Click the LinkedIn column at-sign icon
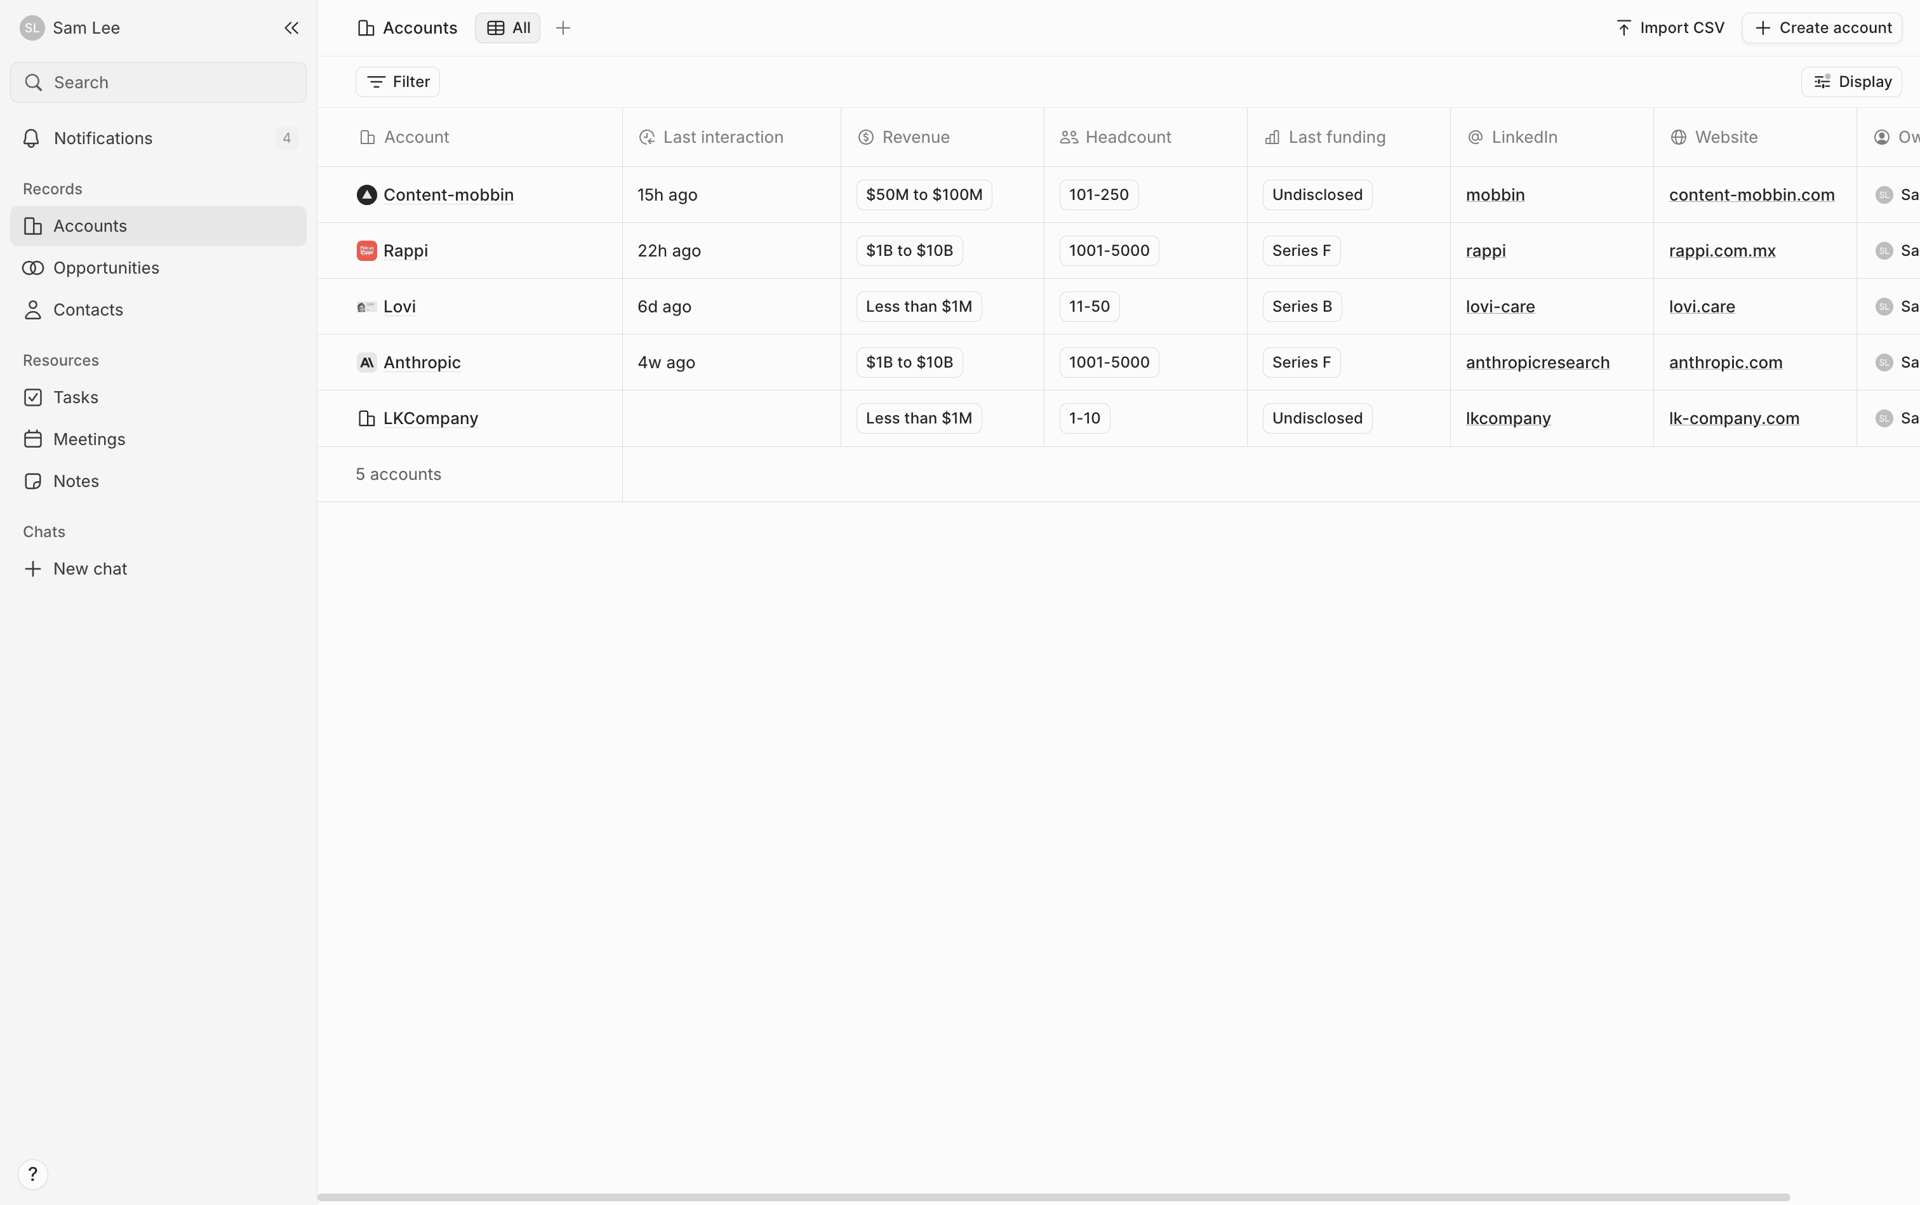 click(x=1475, y=137)
